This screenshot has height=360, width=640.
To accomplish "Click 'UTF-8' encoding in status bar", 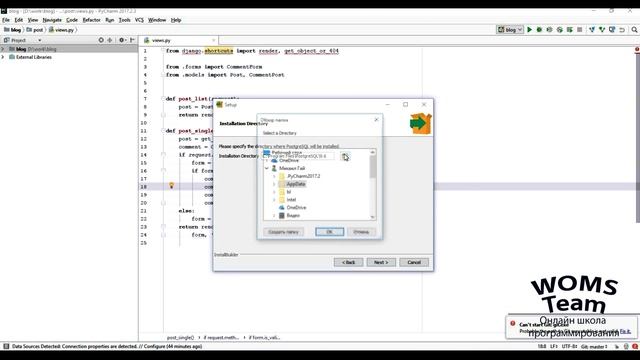I will [569, 346].
